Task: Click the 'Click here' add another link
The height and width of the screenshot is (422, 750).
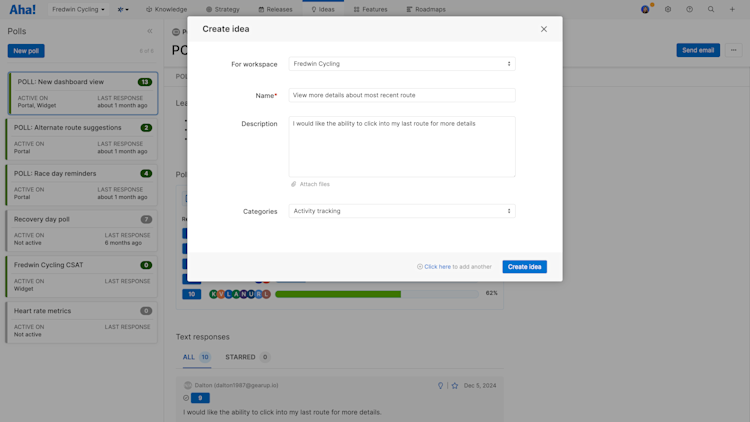Action: (x=437, y=267)
